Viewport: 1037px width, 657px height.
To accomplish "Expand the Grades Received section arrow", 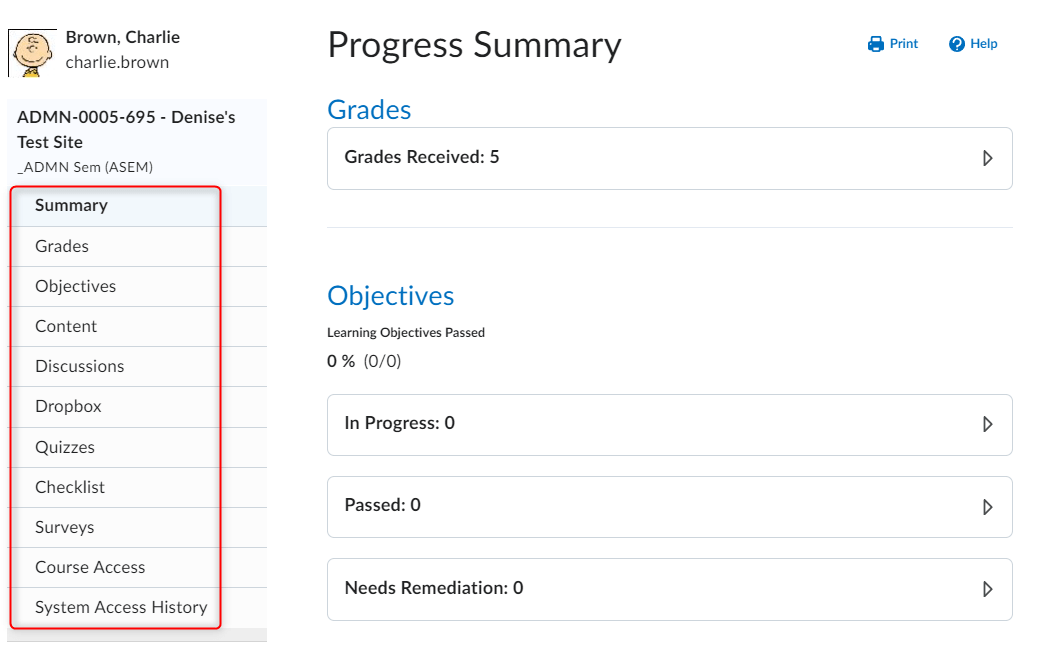I will (x=987, y=158).
